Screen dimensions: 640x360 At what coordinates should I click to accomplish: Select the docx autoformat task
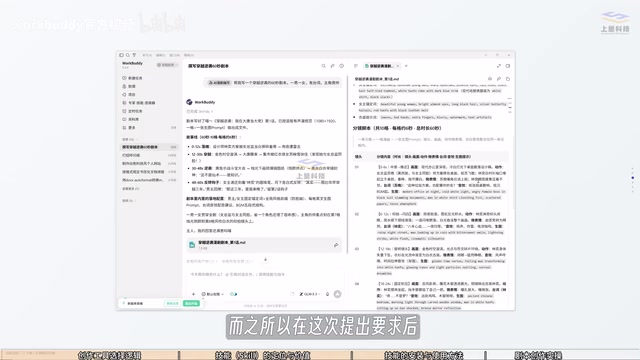pos(149,180)
